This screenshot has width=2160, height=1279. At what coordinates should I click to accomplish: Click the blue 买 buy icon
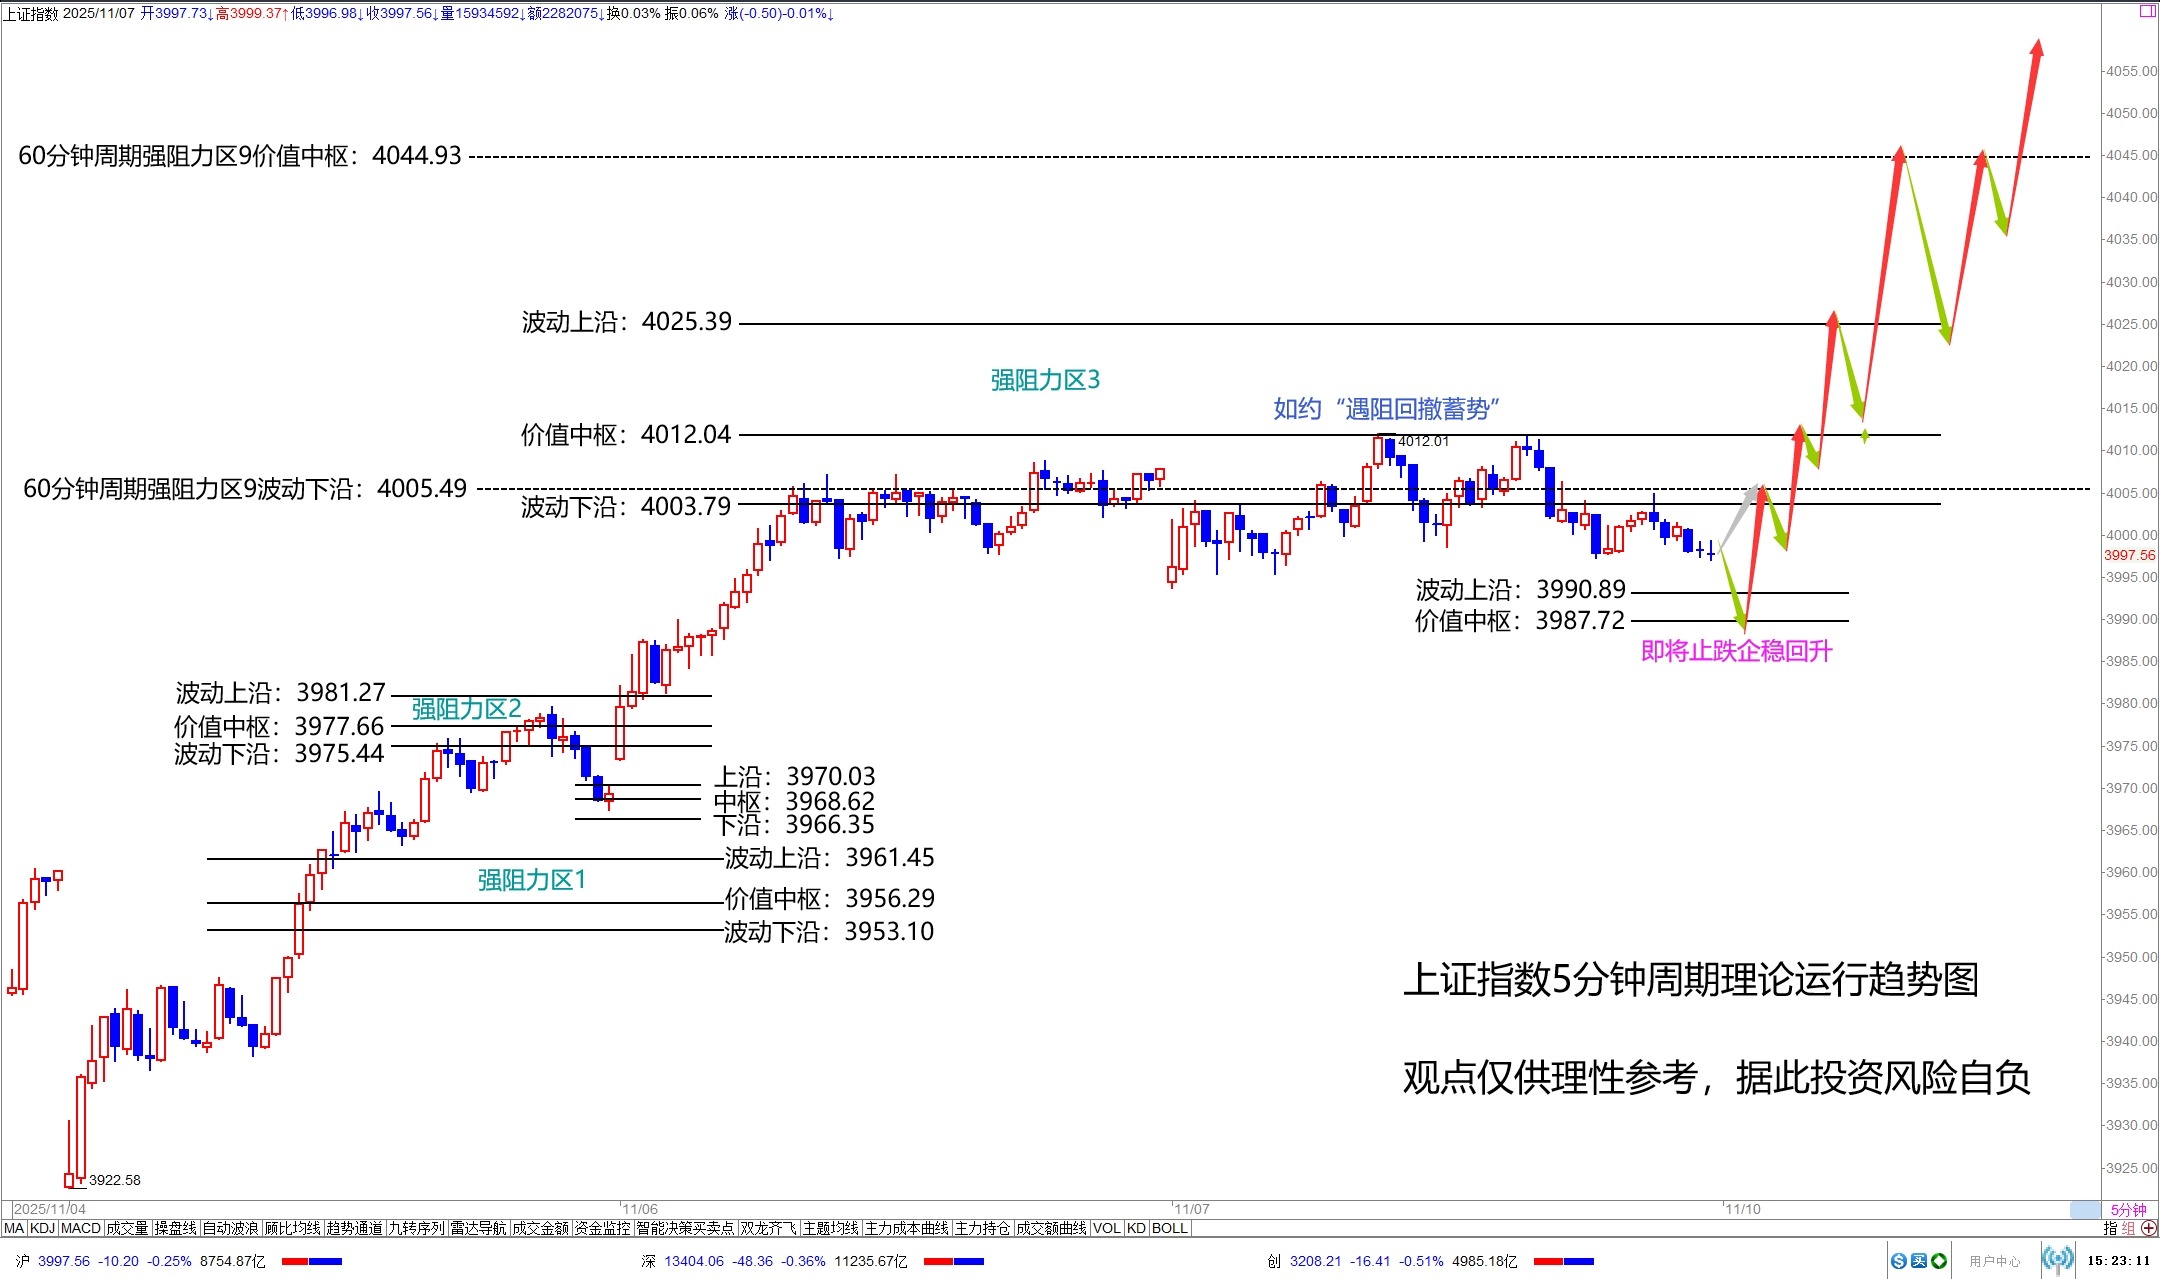tap(1918, 1261)
